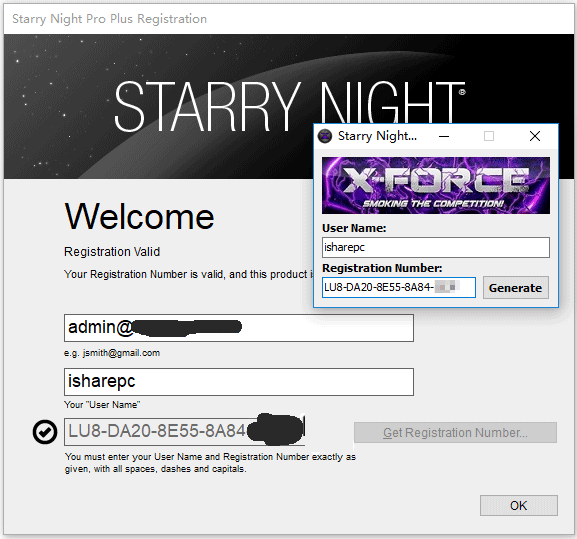Click the registration number field beside the checkmark

pos(184,431)
